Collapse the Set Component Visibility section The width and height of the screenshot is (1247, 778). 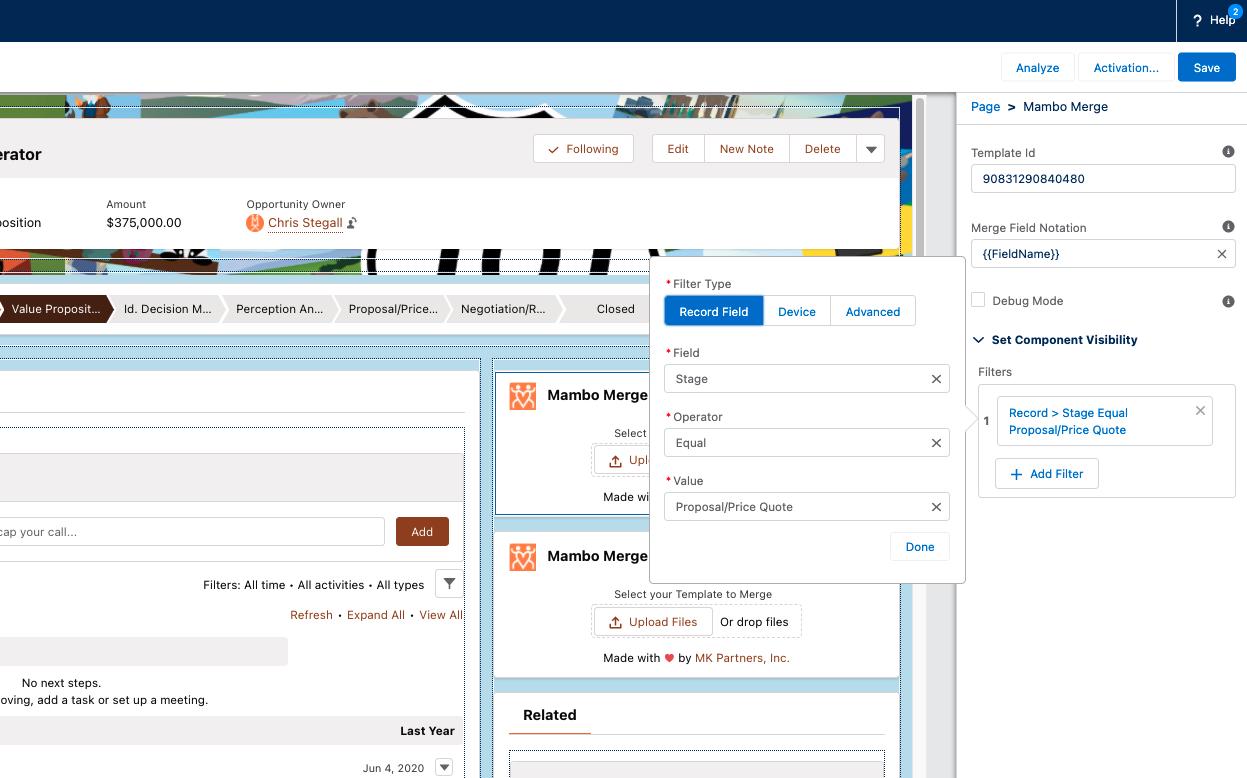[x=979, y=340]
